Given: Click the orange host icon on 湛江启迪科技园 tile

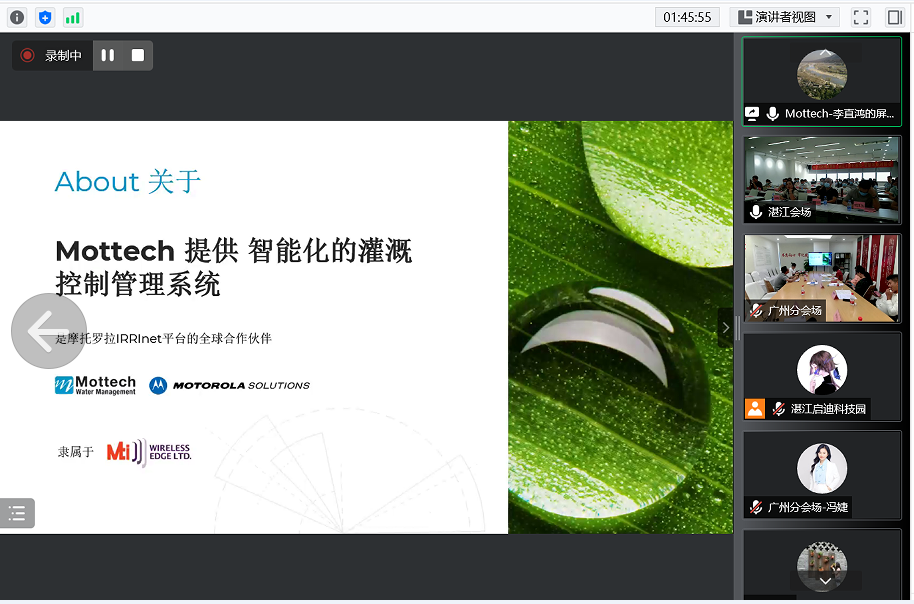Looking at the screenshot, I should 755,409.
